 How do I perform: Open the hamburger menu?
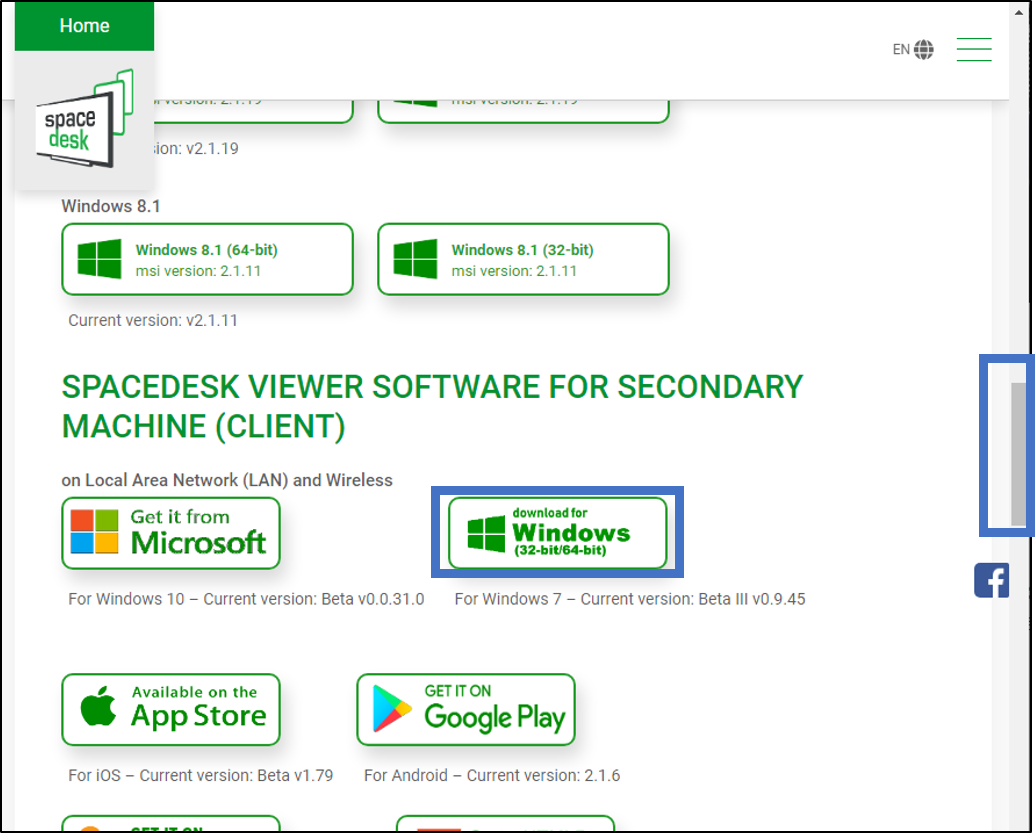[x=974, y=50]
